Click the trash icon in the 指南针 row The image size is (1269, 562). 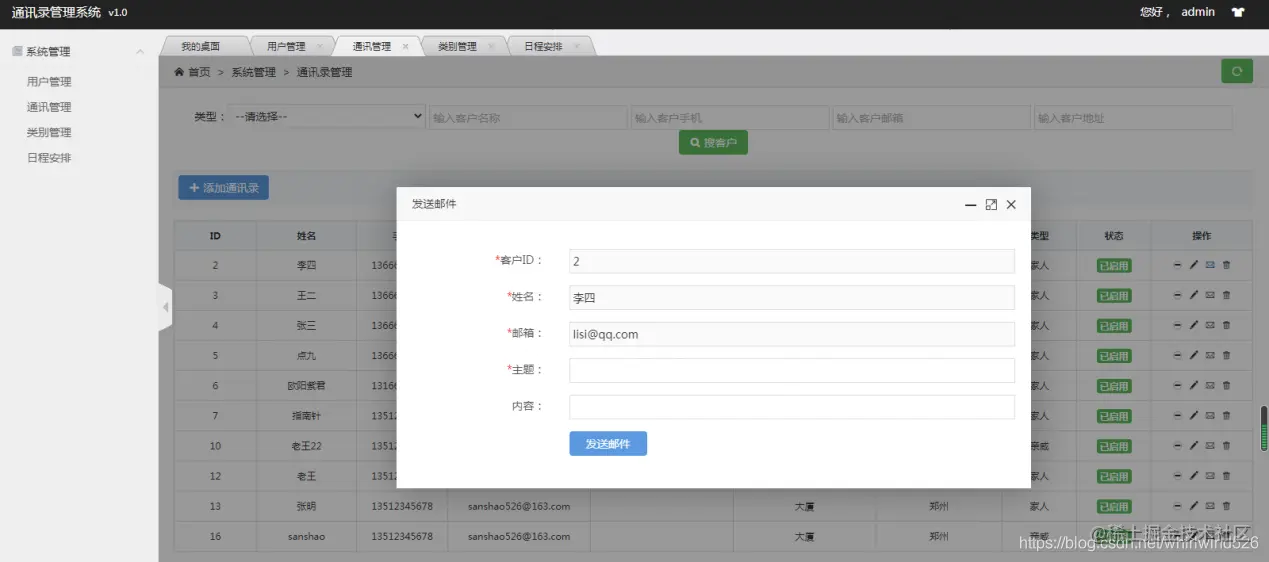1226,415
